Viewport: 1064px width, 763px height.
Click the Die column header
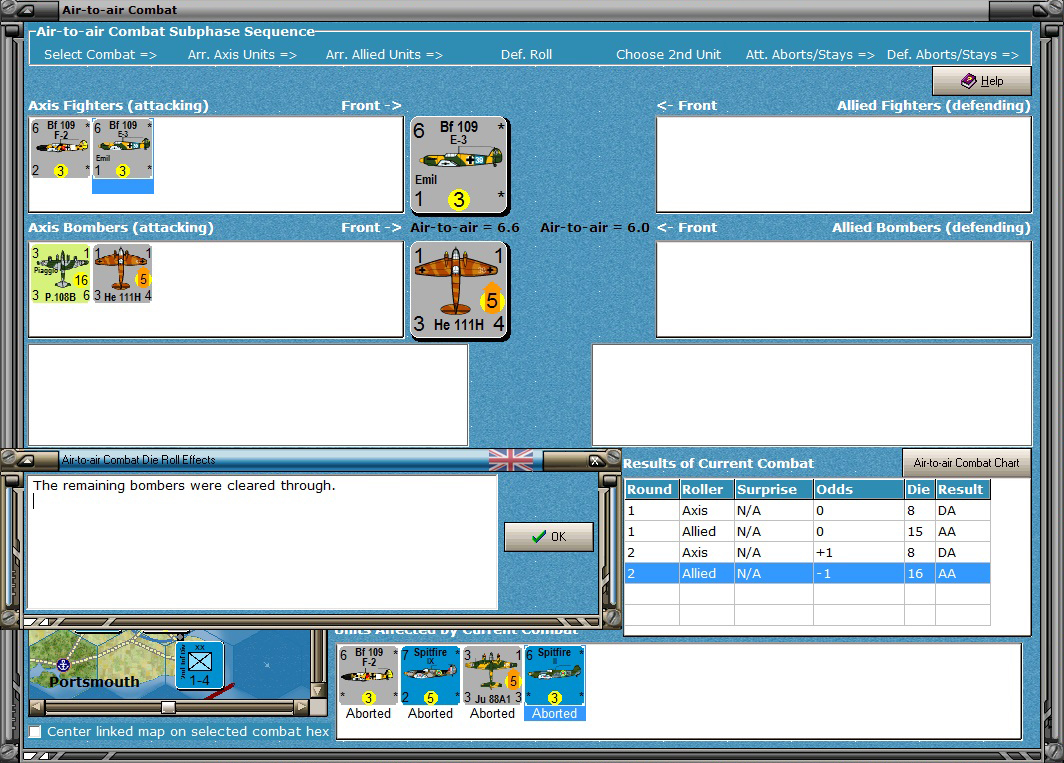[x=919, y=489]
